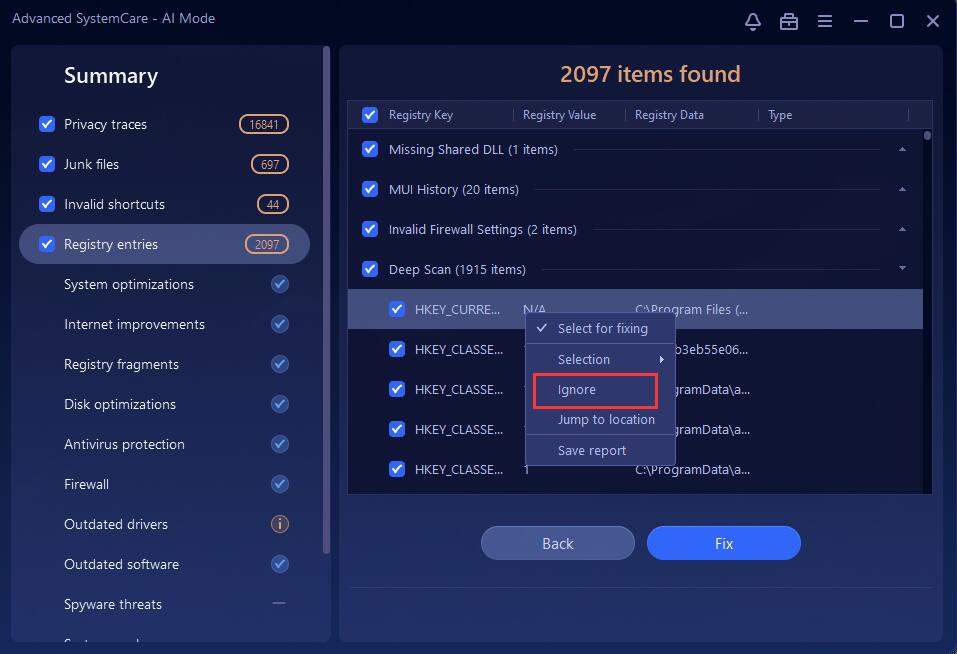Click the Spyware threats dash status icon
Viewport: 957px width, 654px height.
[x=279, y=603]
